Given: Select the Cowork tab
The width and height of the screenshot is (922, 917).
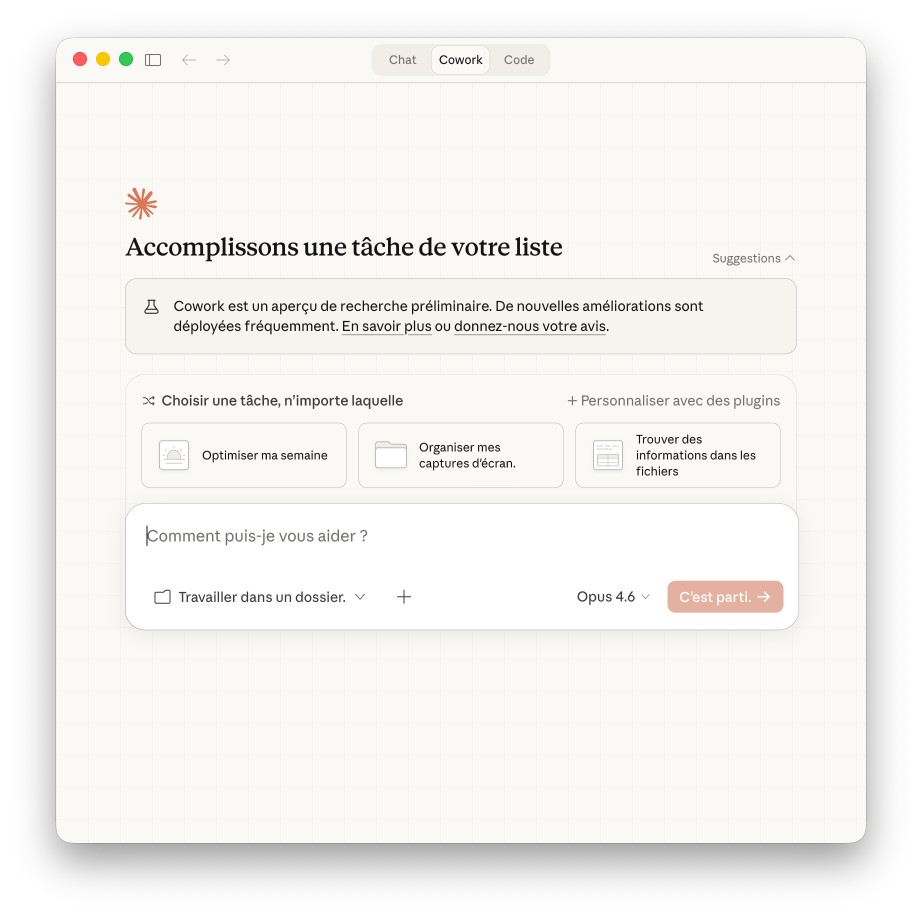Looking at the screenshot, I should [x=460, y=60].
